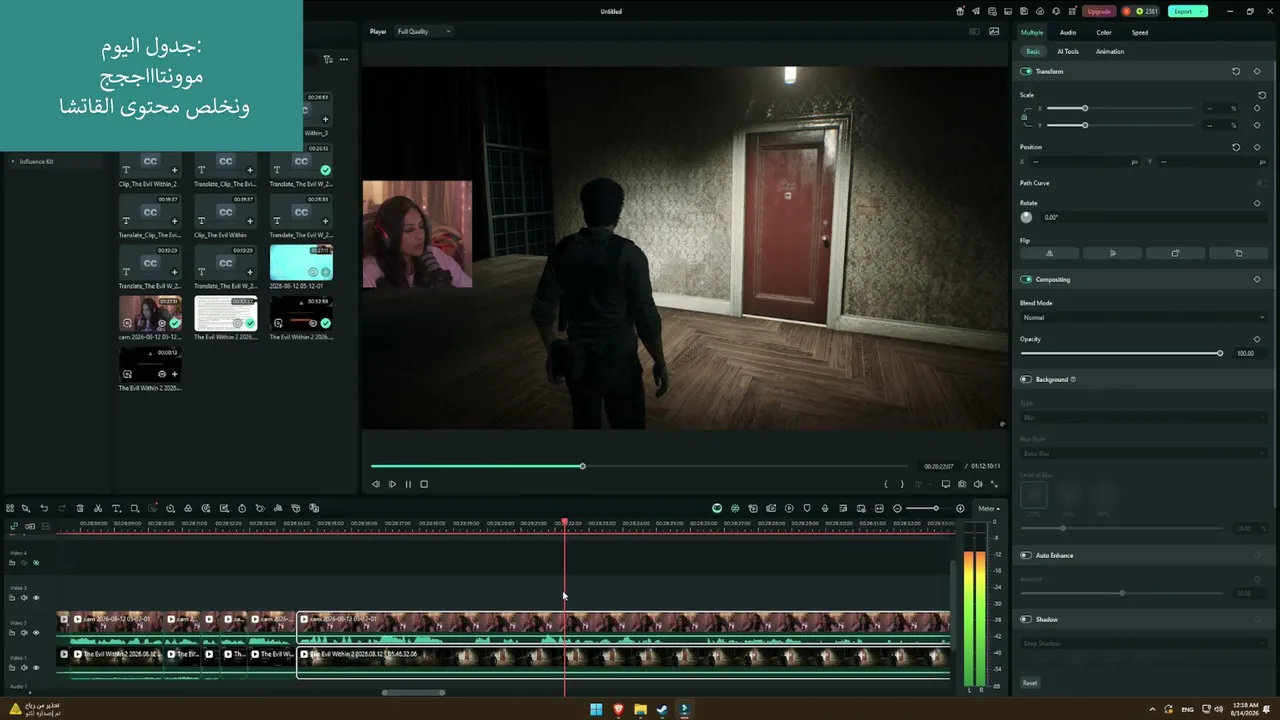Hide the Video 3 track with the eye icon
The height and width of the screenshot is (720, 1280).
pyautogui.click(x=36, y=598)
